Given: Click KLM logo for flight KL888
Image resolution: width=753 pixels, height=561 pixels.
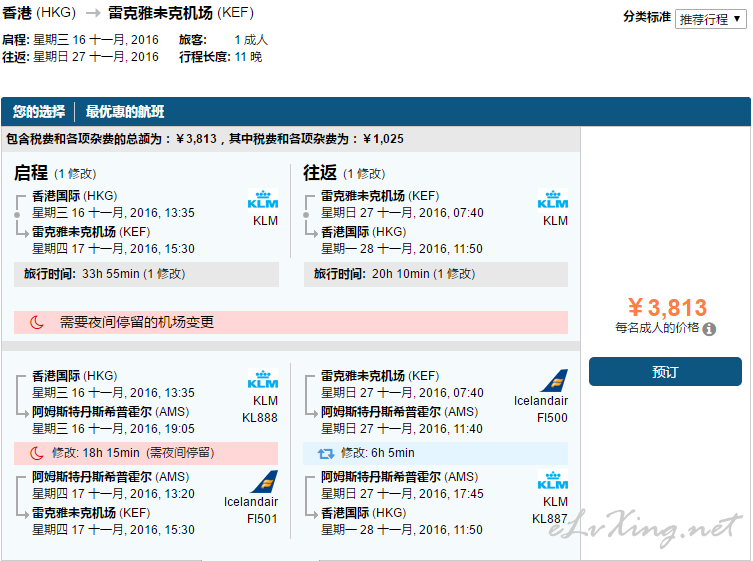Looking at the screenshot, I should (263, 378).
